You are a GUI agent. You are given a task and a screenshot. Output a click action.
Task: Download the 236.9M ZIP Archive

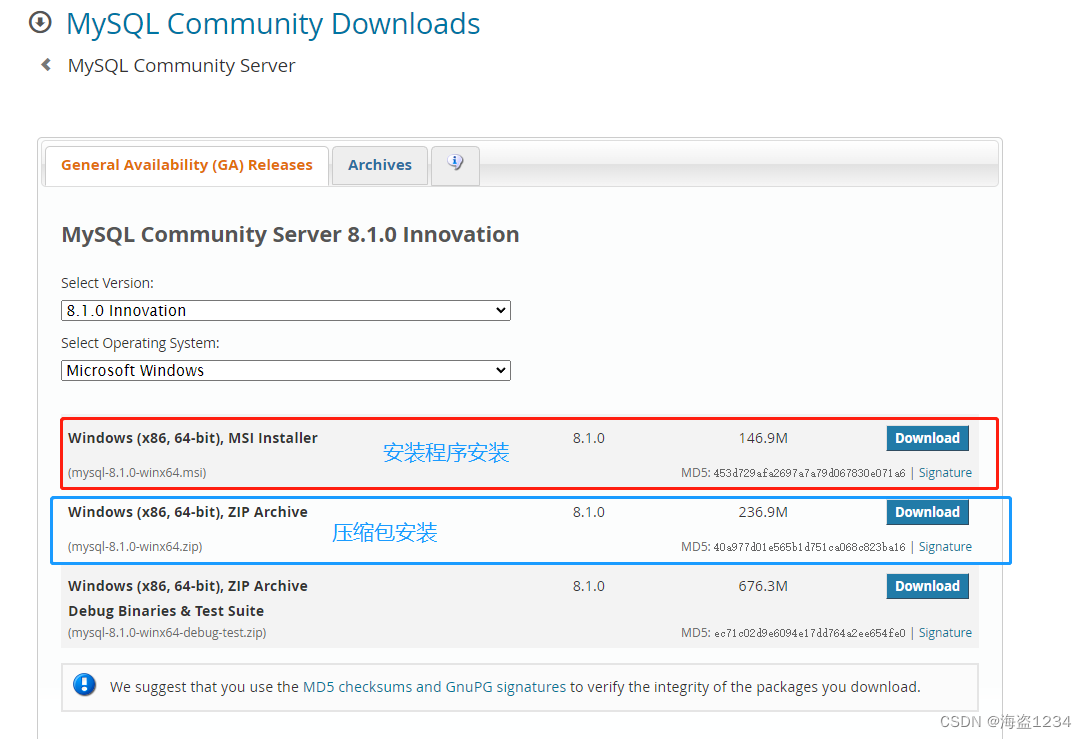[928, 512]
